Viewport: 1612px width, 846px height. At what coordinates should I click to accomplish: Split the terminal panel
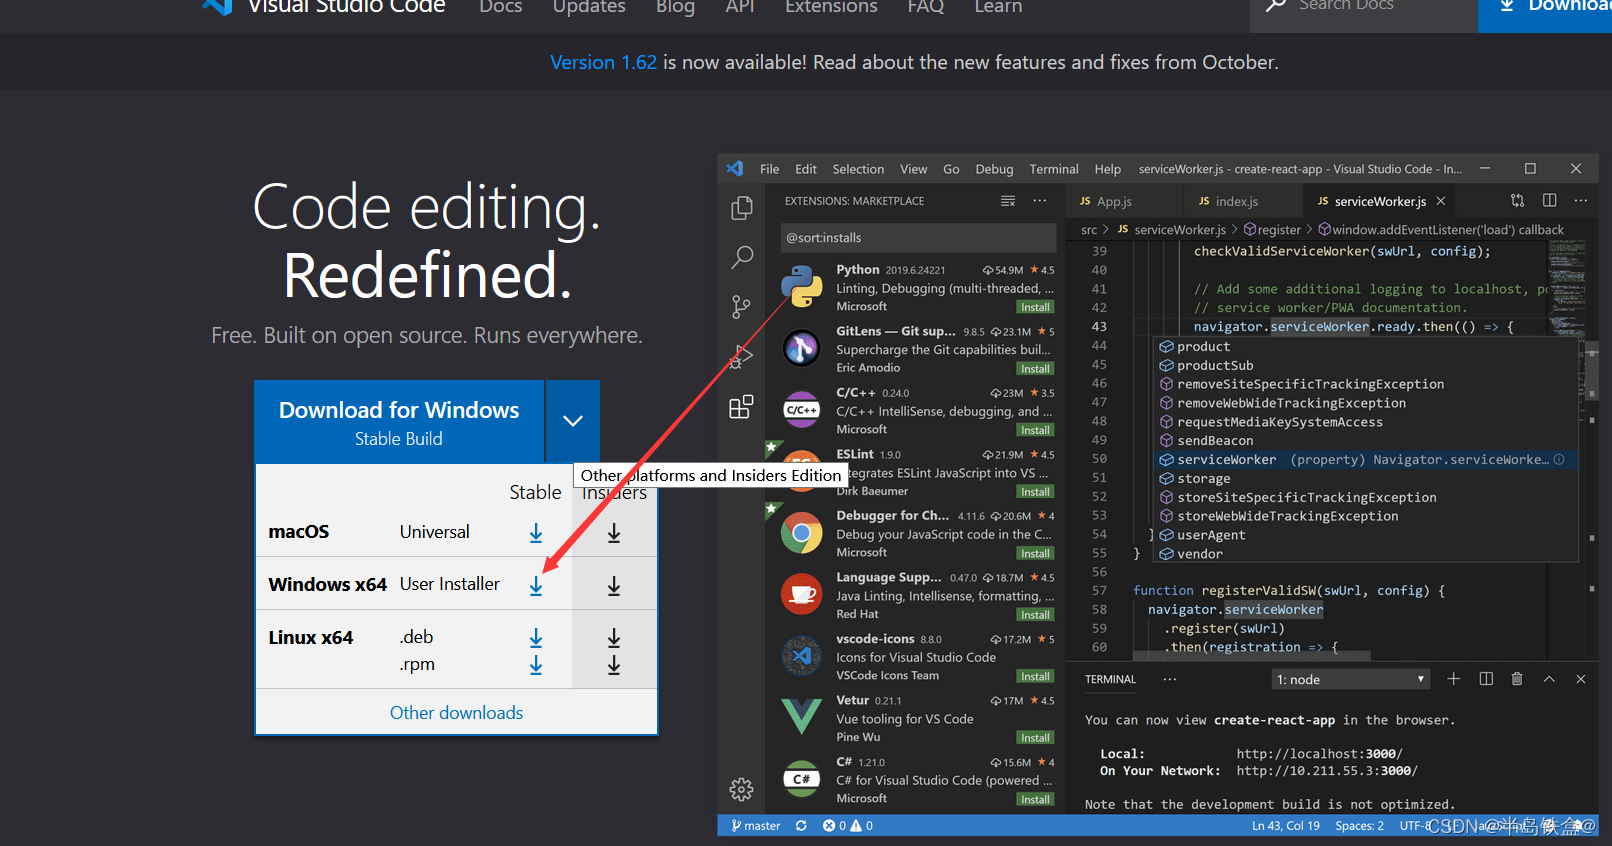[x=1486, y=679]
